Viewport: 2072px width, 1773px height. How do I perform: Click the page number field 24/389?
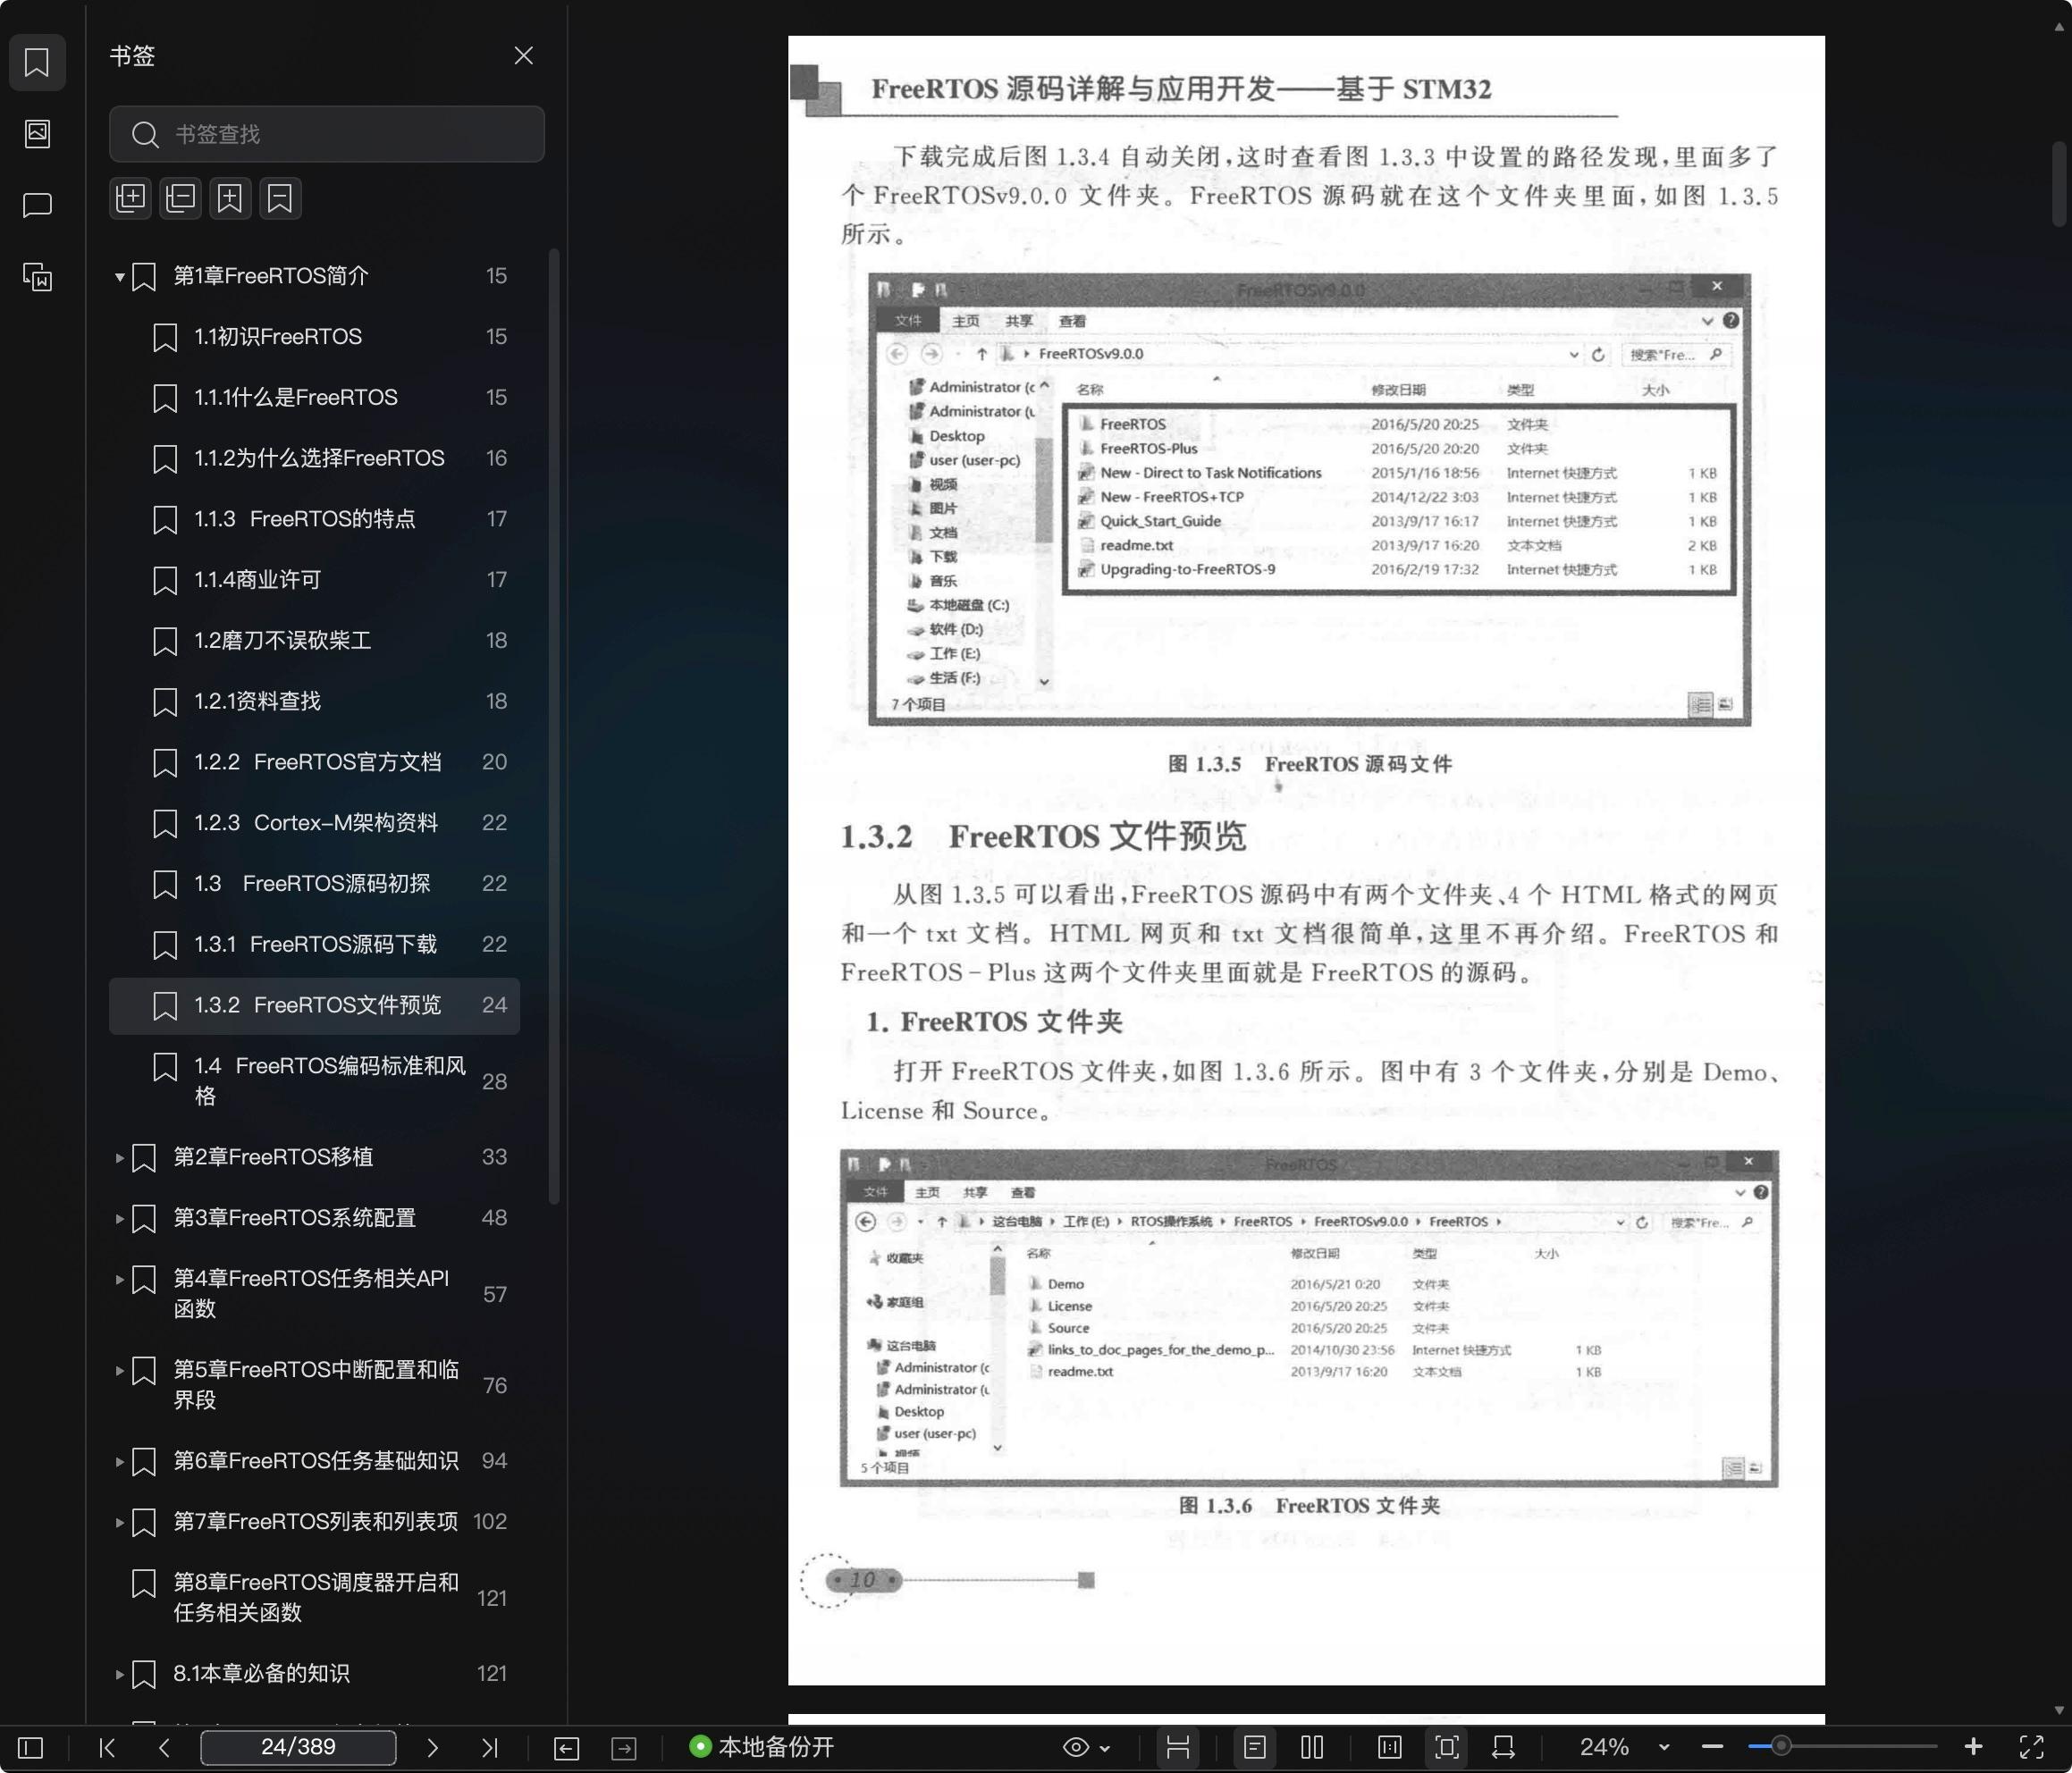pyautogui.click(x=298, y=1747)
